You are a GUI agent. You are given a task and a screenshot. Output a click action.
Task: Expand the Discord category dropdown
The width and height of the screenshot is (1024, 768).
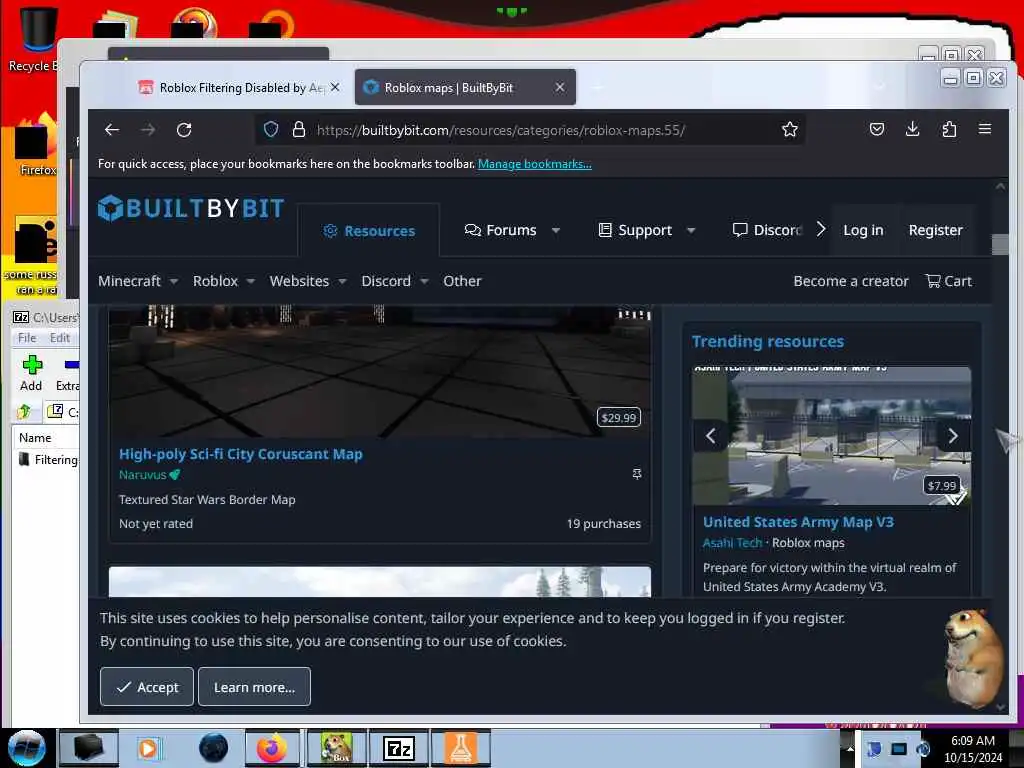click(x=424, y=281)
